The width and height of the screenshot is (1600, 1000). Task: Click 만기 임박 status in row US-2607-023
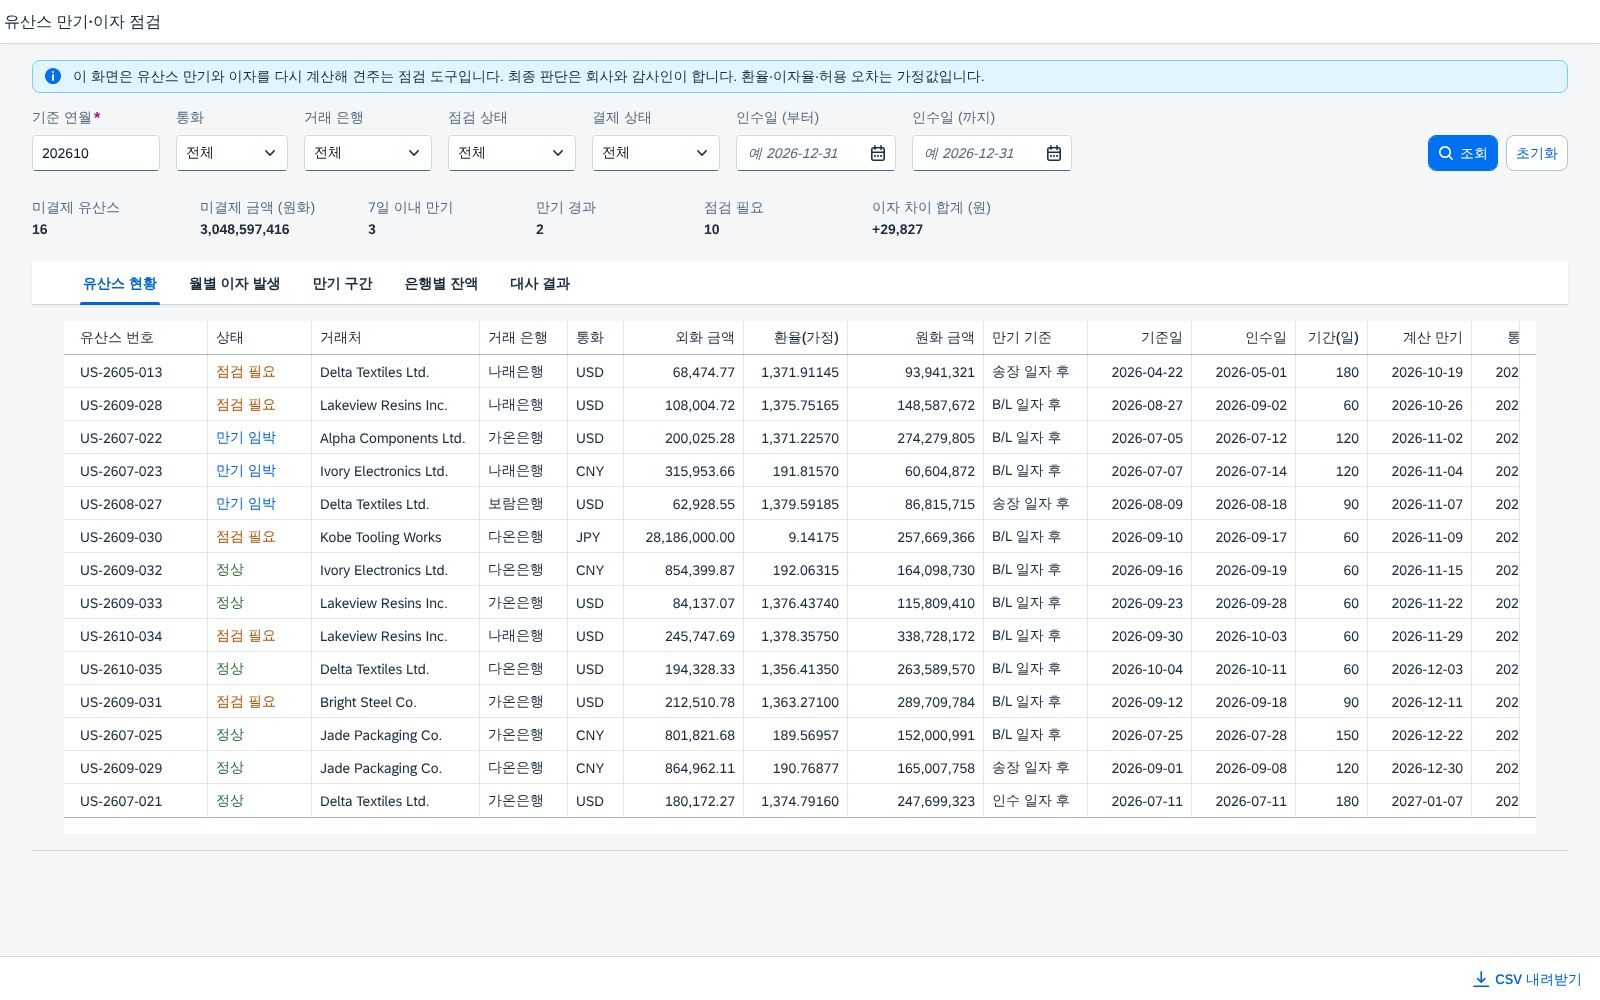[246, 471]
